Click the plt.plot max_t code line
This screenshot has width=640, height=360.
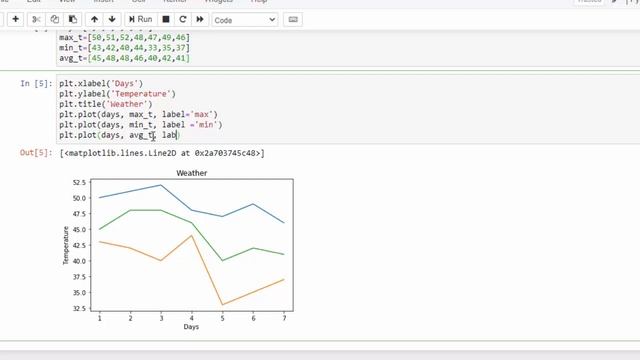138,114
